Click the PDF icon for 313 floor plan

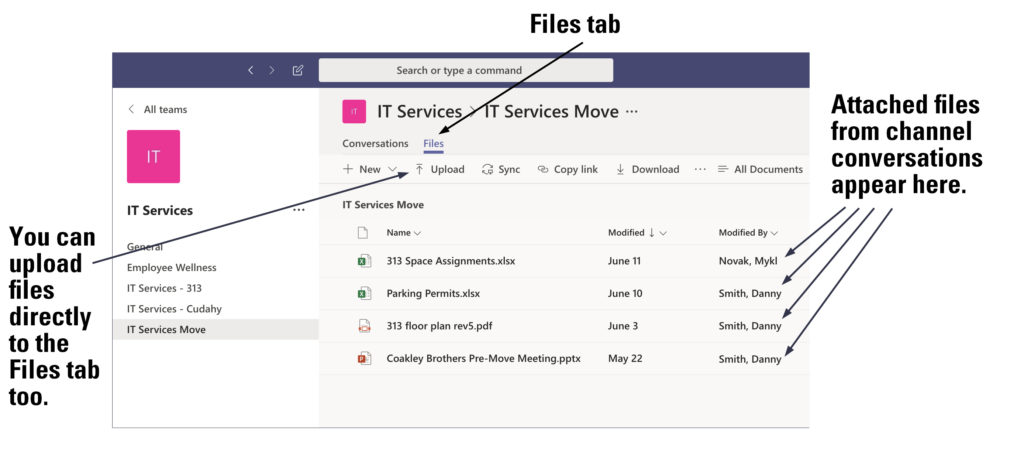point(364,326)
